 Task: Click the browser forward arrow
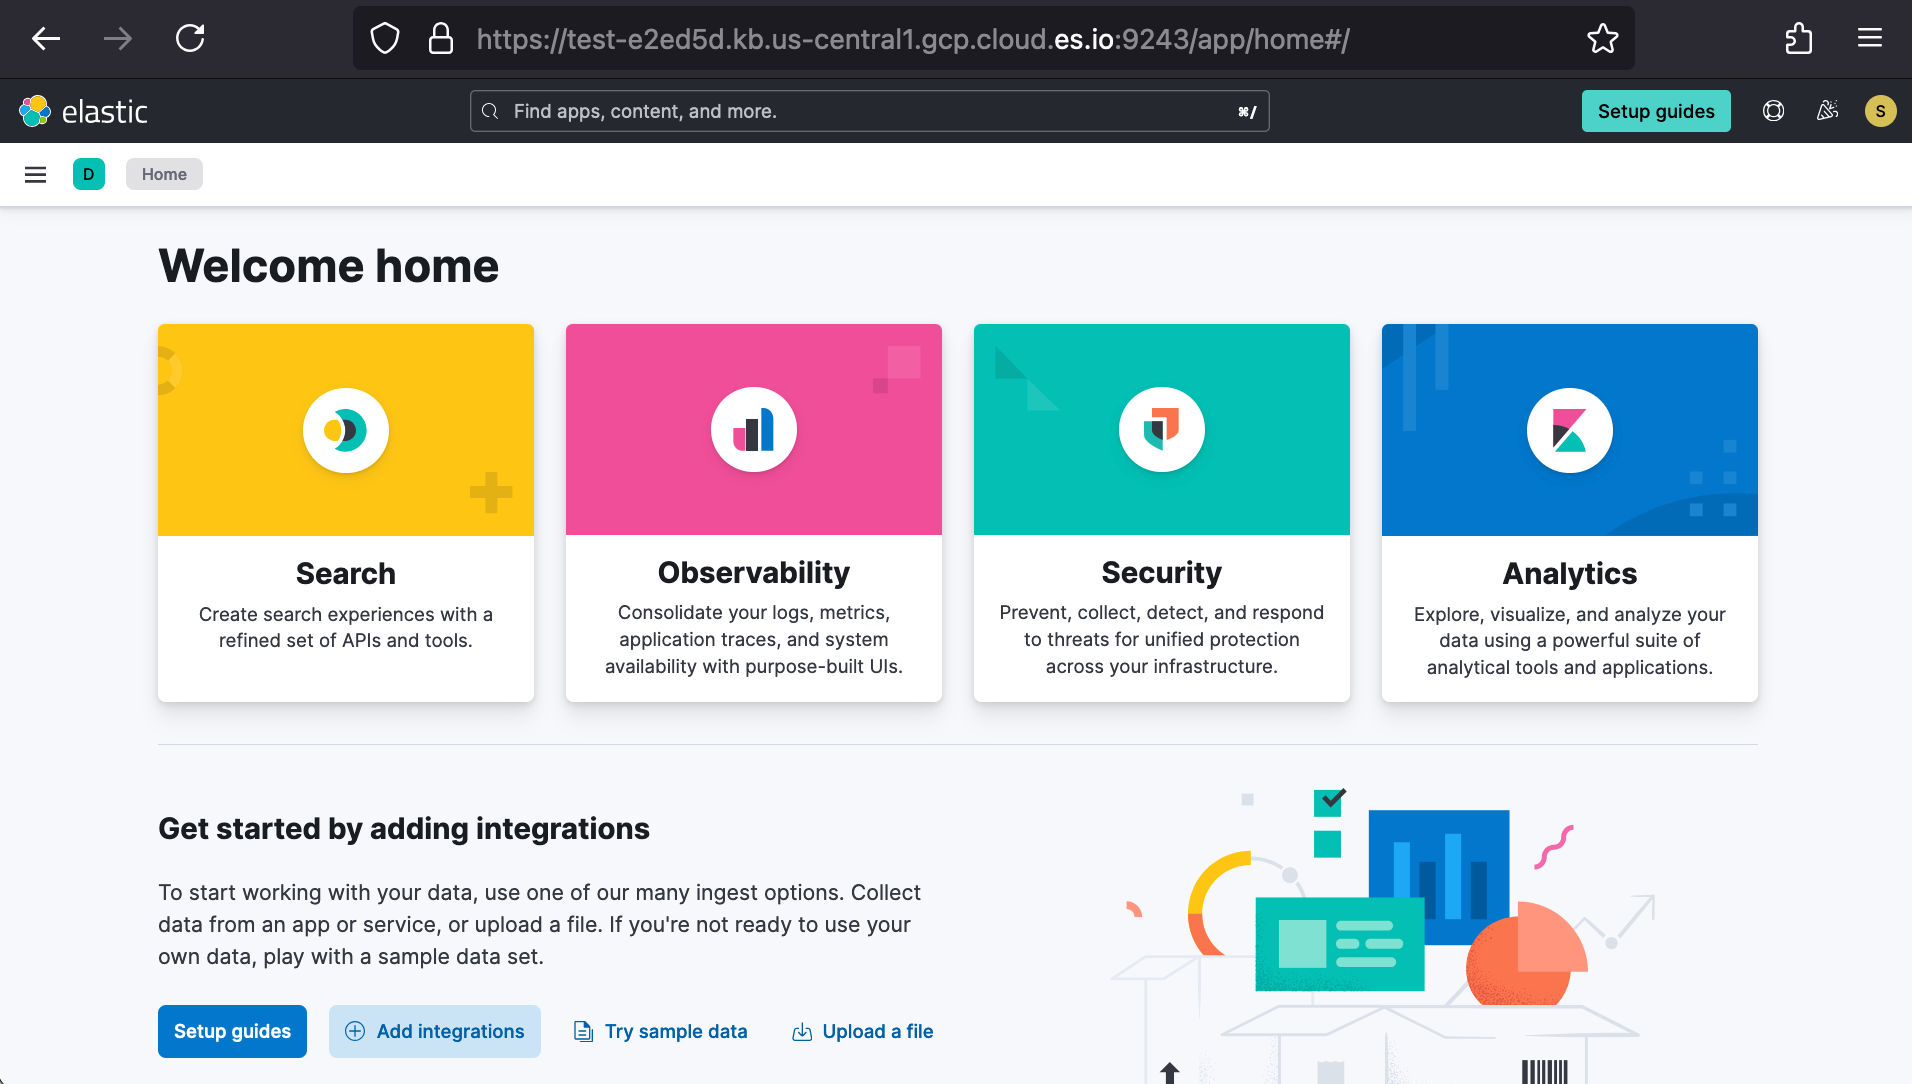[x=118, y=39]
